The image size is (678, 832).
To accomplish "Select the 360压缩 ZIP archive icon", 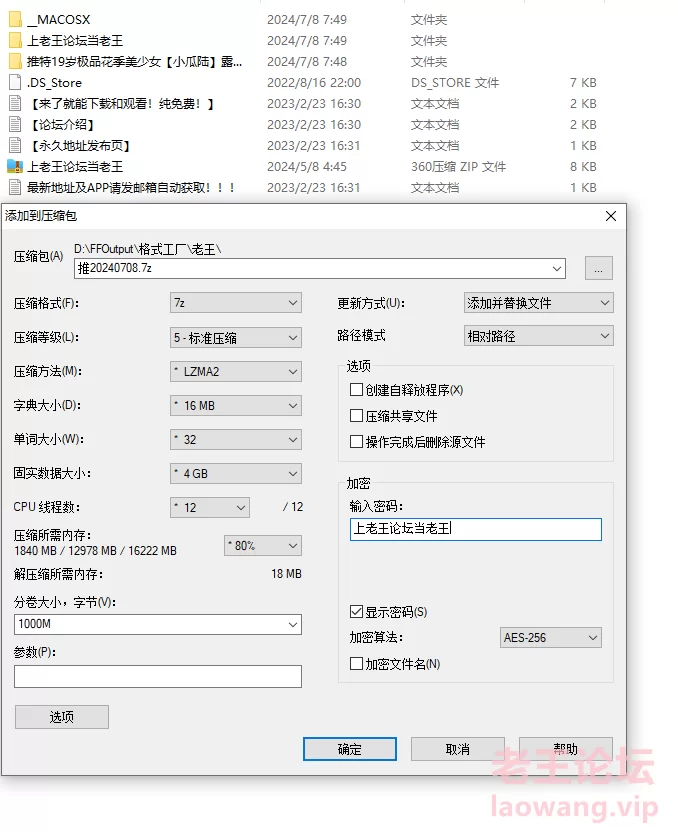I will coord(15,167).
